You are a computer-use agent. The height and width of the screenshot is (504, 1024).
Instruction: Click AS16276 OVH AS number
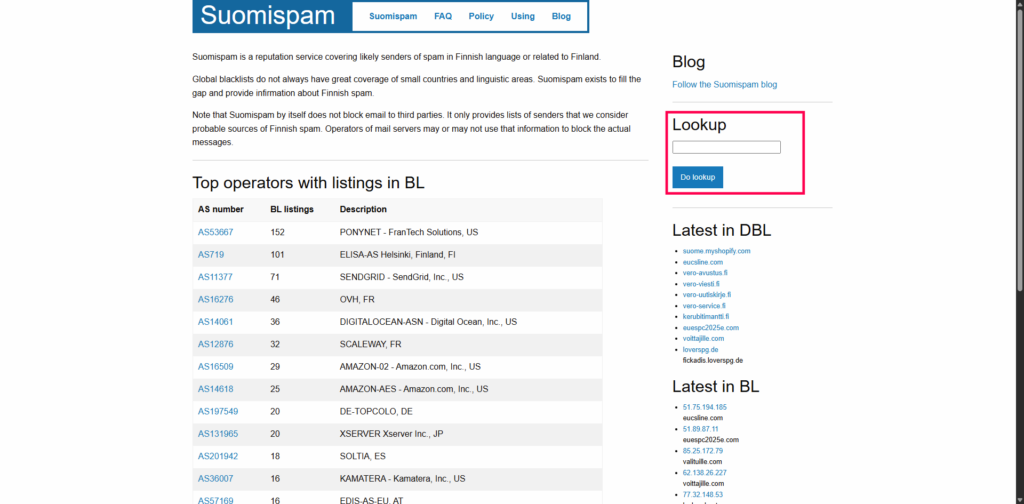(x=215, y=299)
